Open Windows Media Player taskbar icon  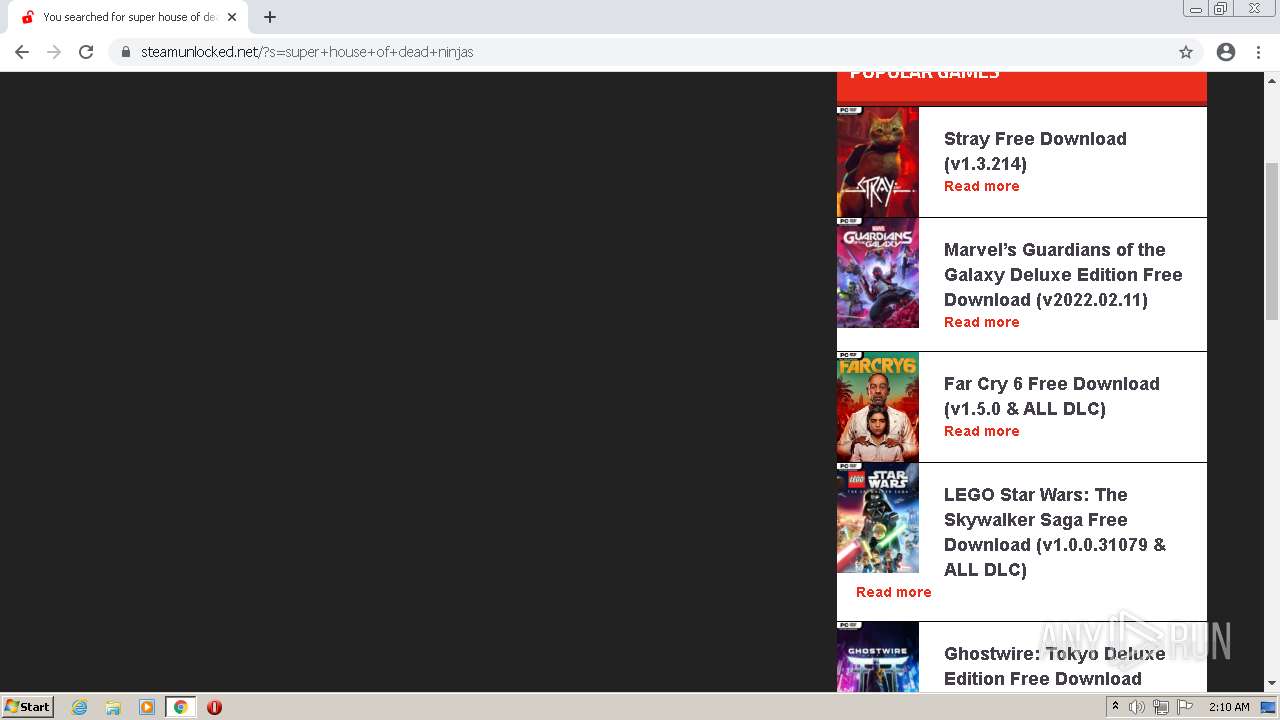click(147, 707)
